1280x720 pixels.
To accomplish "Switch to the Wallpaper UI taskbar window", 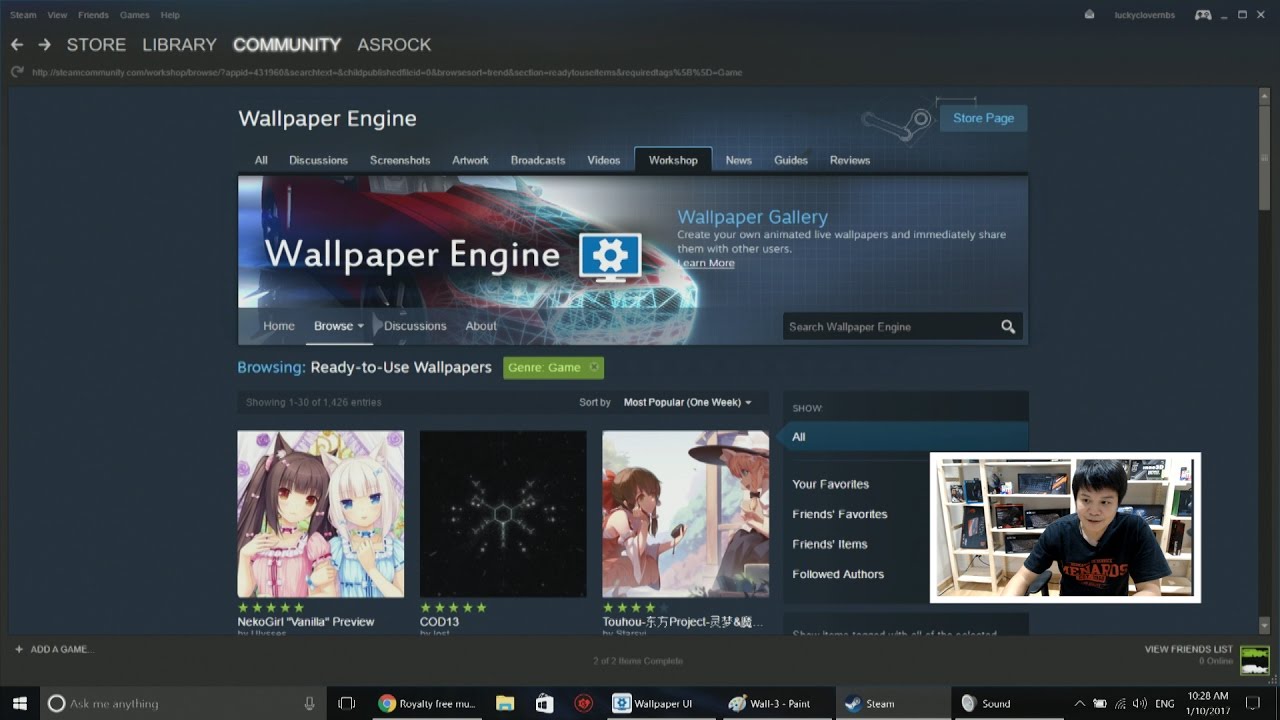I will [661, 703].
